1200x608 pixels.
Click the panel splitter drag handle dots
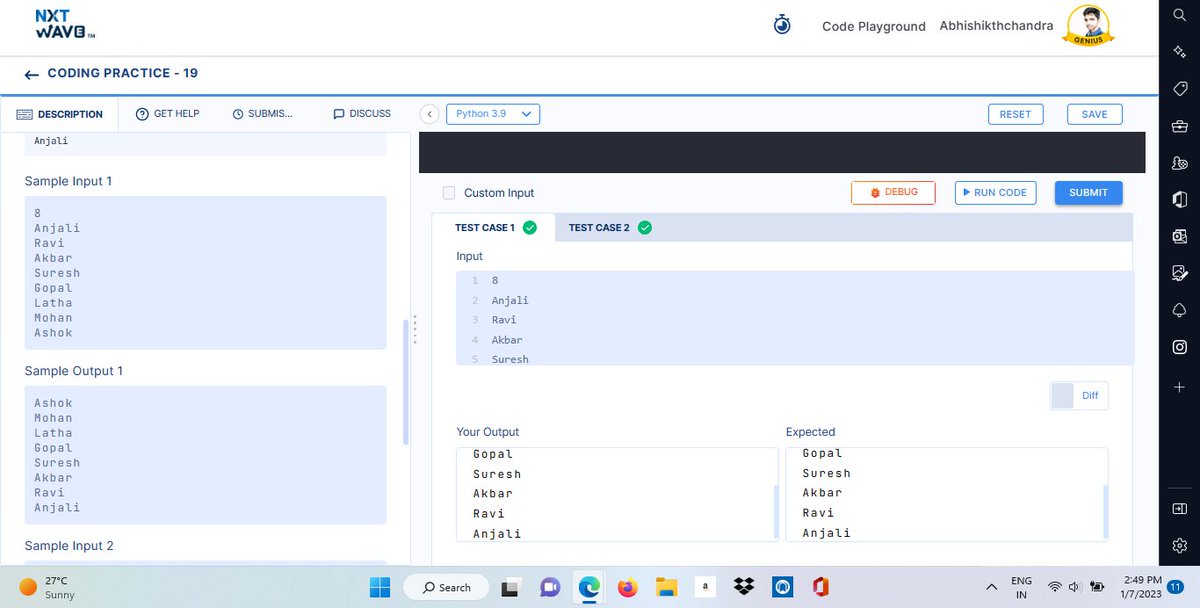pyautogui.click(x=414, y=329)
